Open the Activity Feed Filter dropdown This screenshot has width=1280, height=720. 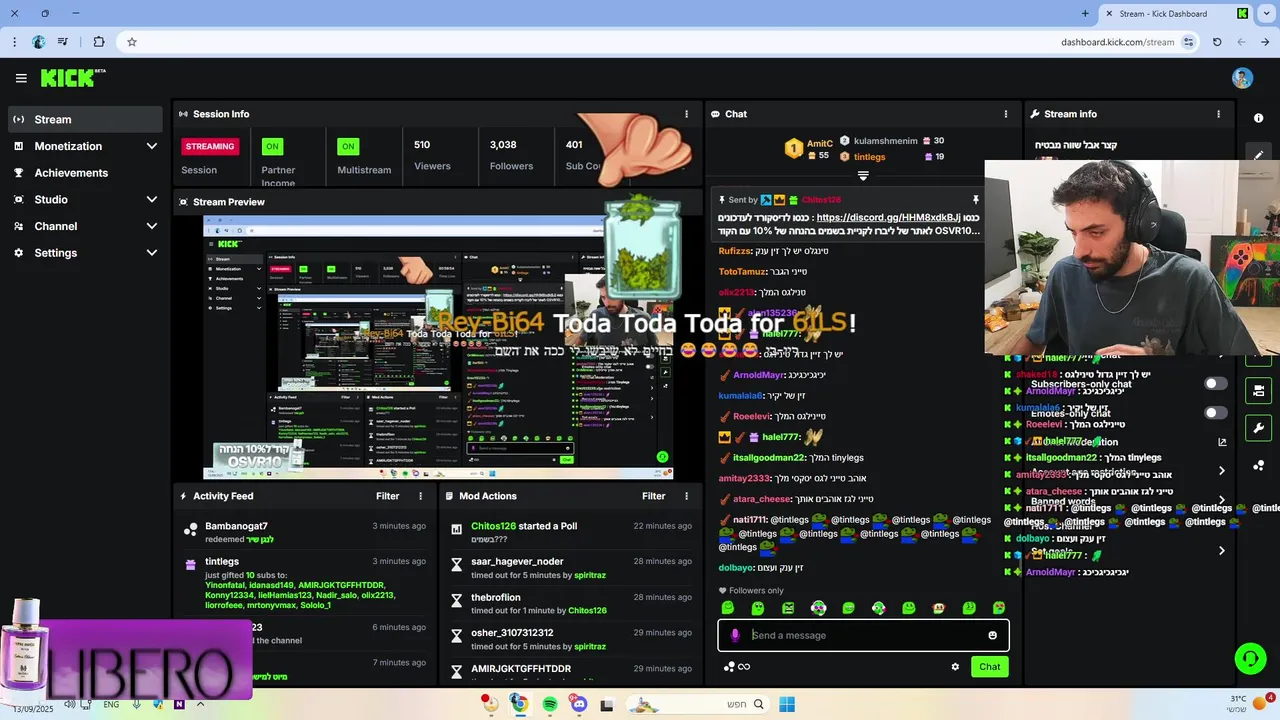[388, 496]
